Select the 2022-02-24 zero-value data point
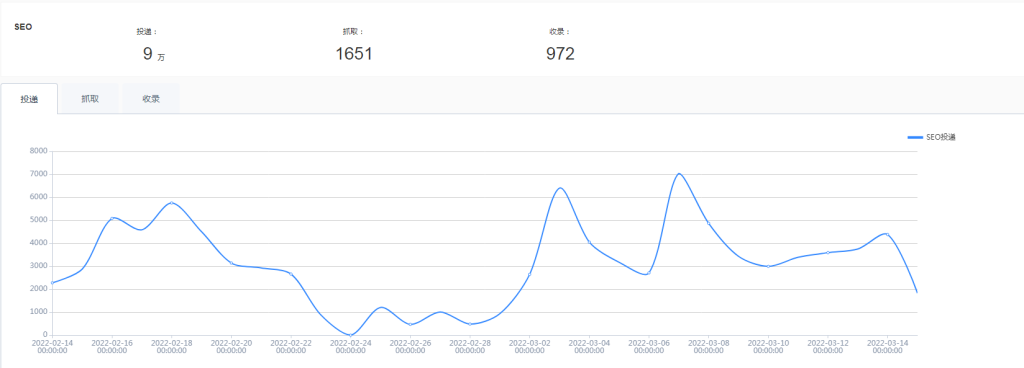The height and width of the screenshot is (368, 1024). [351, 335]
